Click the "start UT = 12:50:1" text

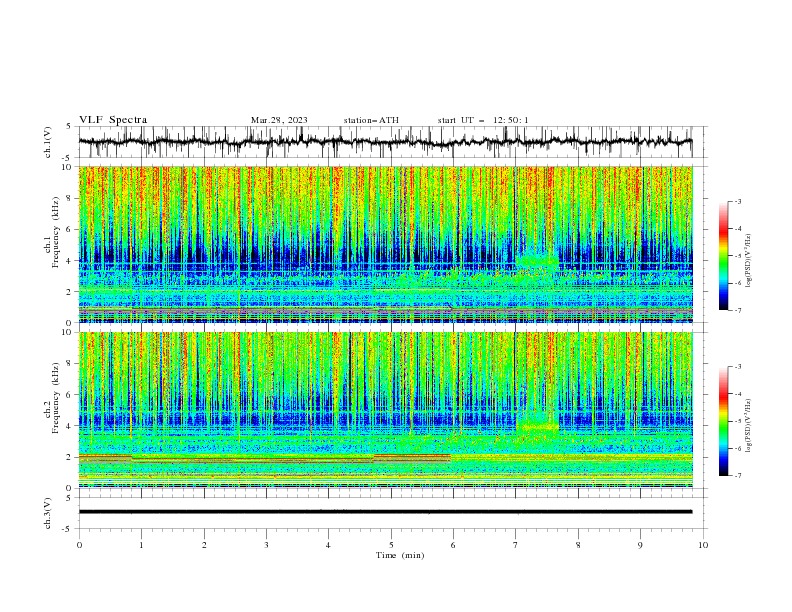coord(483,120)
